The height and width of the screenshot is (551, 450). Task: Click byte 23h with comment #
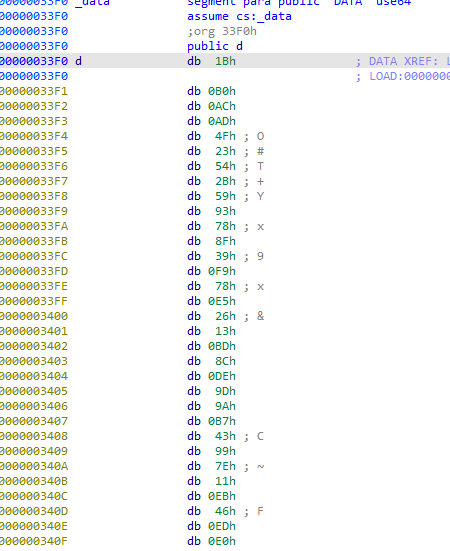(225, 151)
